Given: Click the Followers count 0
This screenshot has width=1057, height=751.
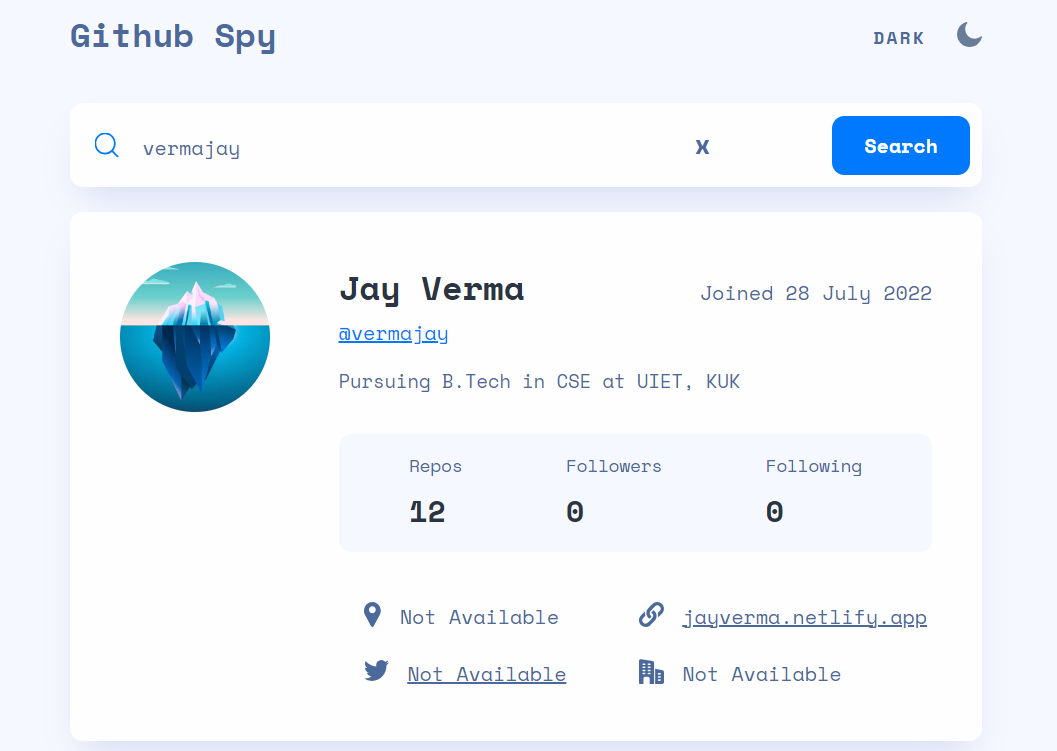Looking at the screenshot, I should pyautogui.click(x=575, y=512).
